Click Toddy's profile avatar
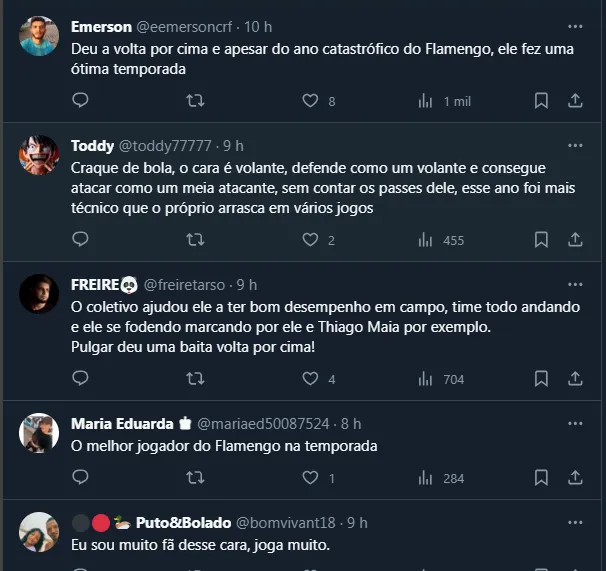606x571 pixels. [40, 154]
